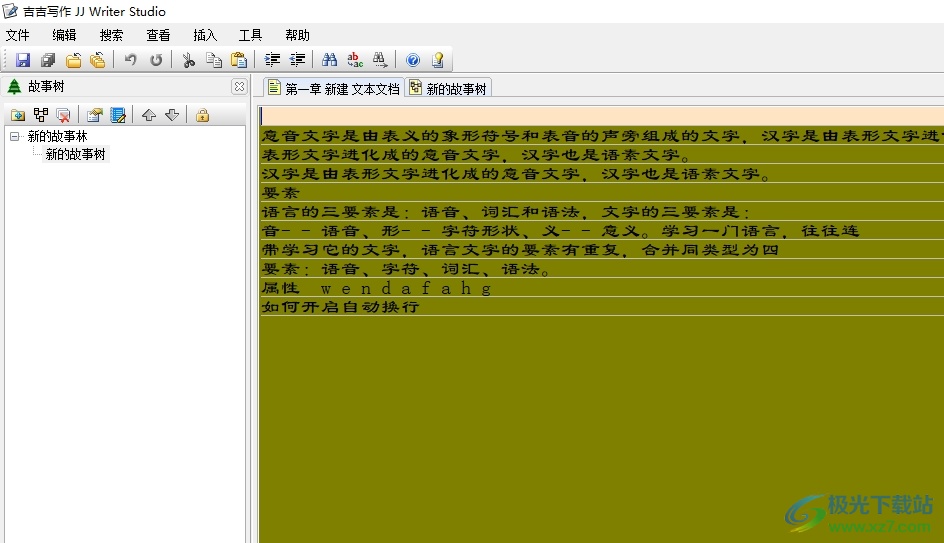
Task: Select the 新的故事林 root node
Action: click(x=58, y=137)
